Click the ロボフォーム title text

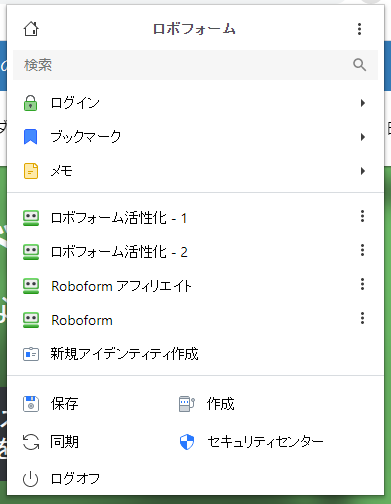(x=194, y=29)
